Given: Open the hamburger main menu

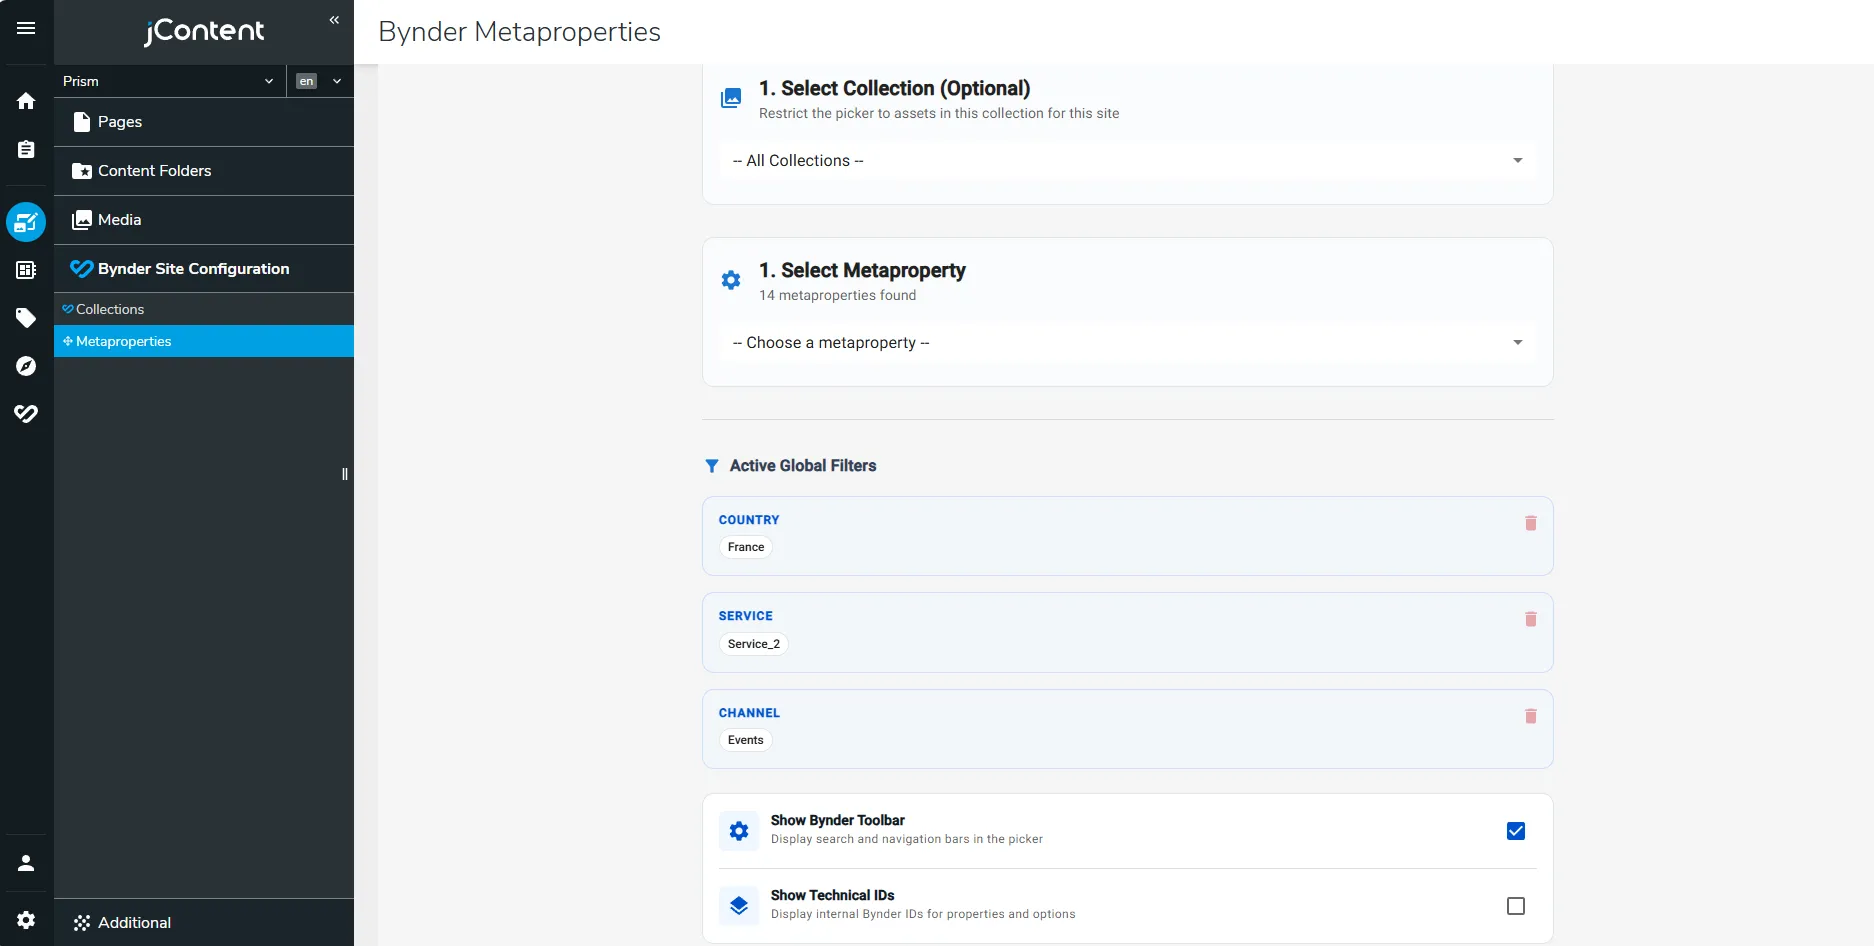Looking at the screenshot, I should tap(26, 28).
